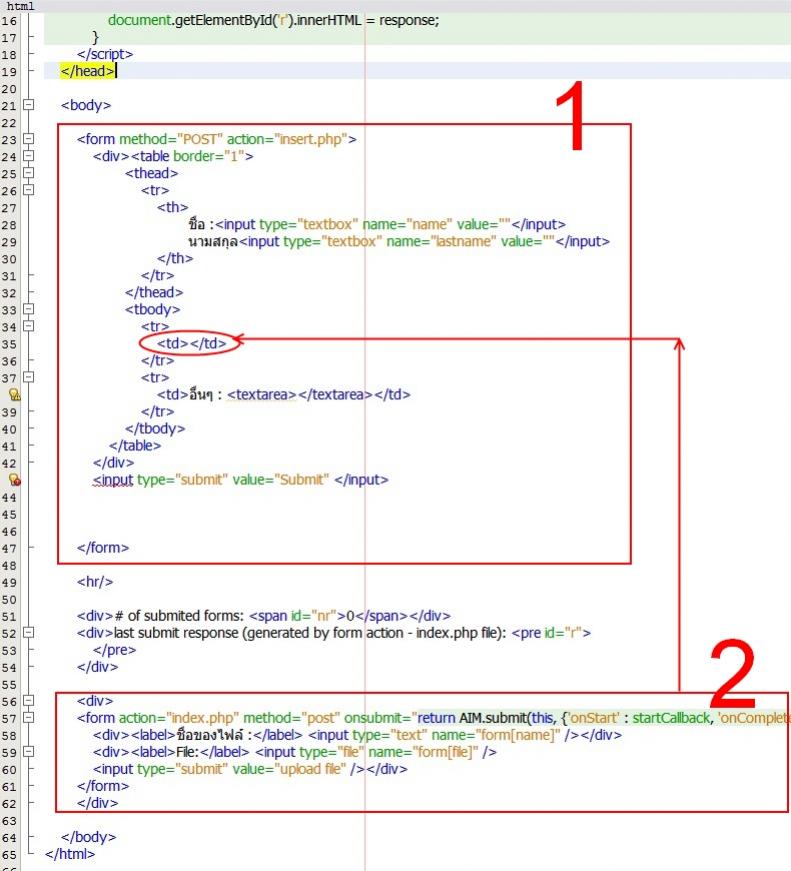This screenshot has width=791, height=871.
Task: Click the name="form[file]" attribute on line 59
Action: point(423,752)
